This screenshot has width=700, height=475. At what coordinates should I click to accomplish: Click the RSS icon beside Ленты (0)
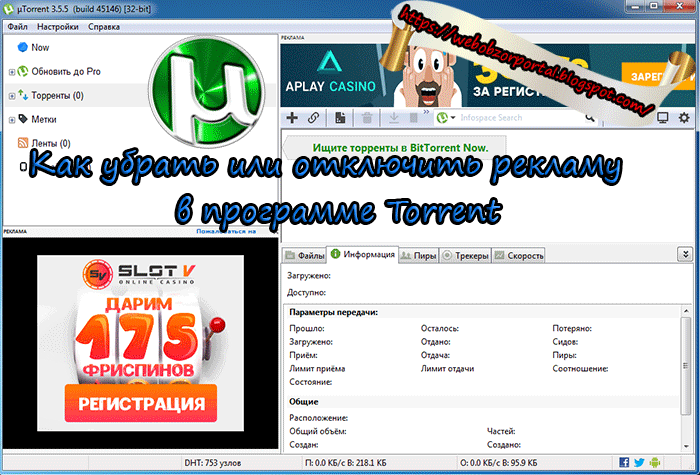[23, 143]
